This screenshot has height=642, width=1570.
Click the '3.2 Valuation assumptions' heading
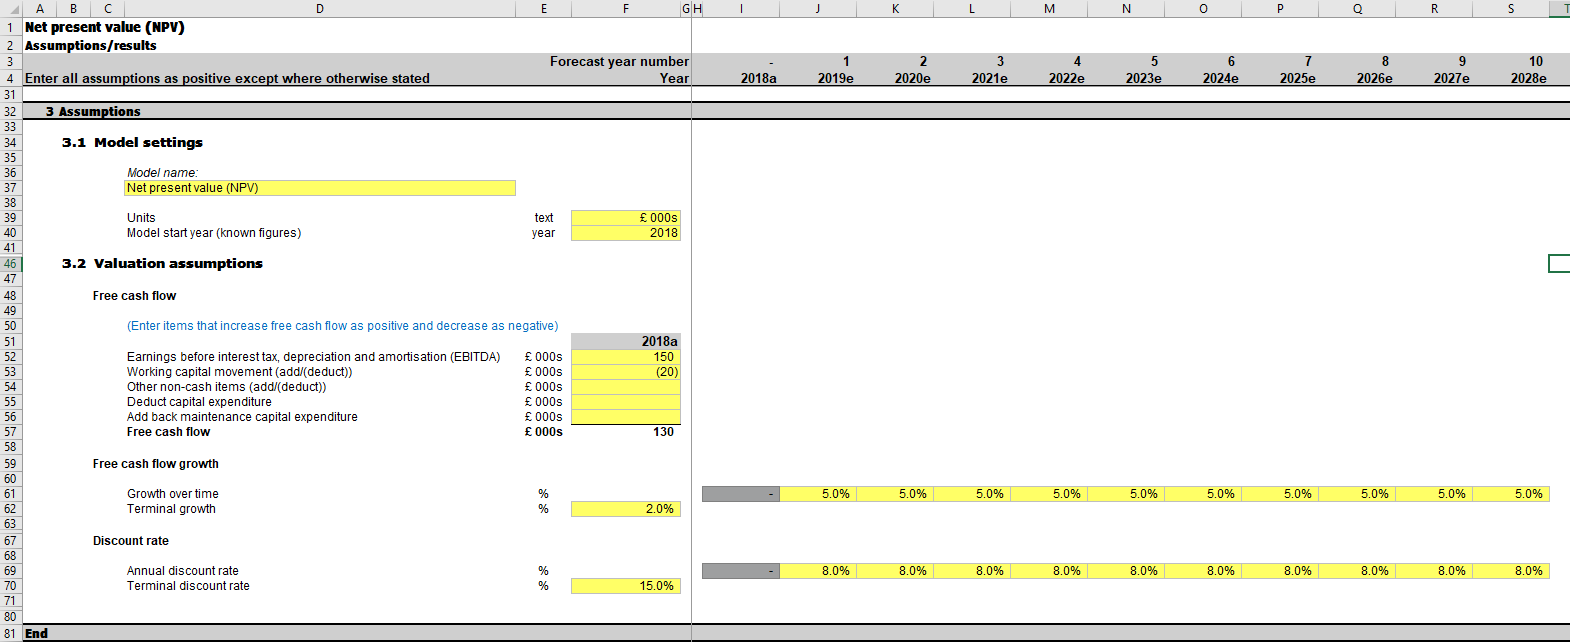click(x=162, y=264)
